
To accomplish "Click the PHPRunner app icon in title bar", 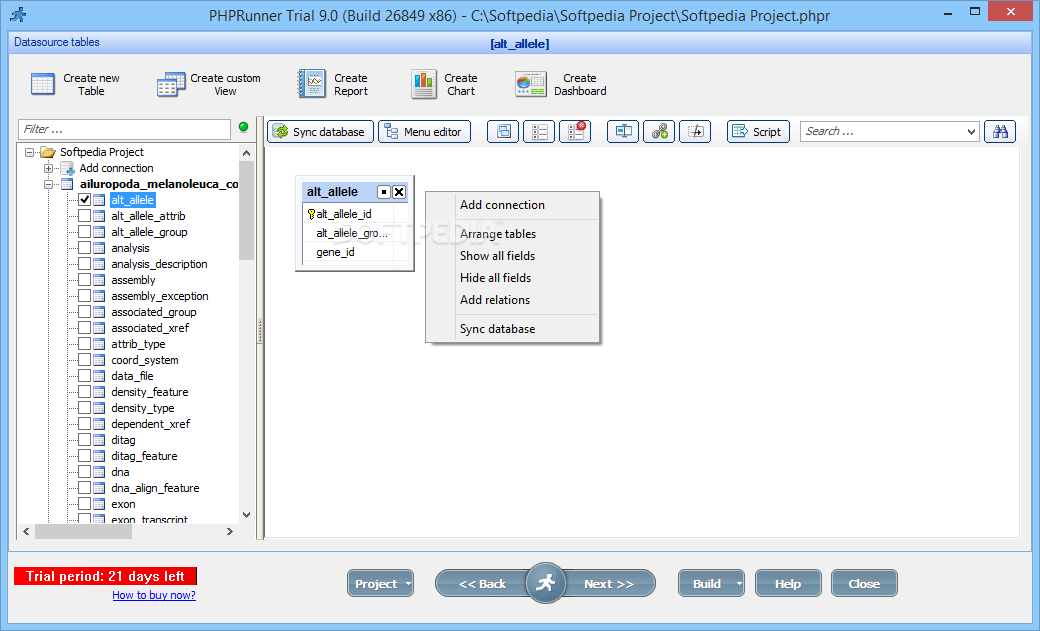I will point(19,15).
